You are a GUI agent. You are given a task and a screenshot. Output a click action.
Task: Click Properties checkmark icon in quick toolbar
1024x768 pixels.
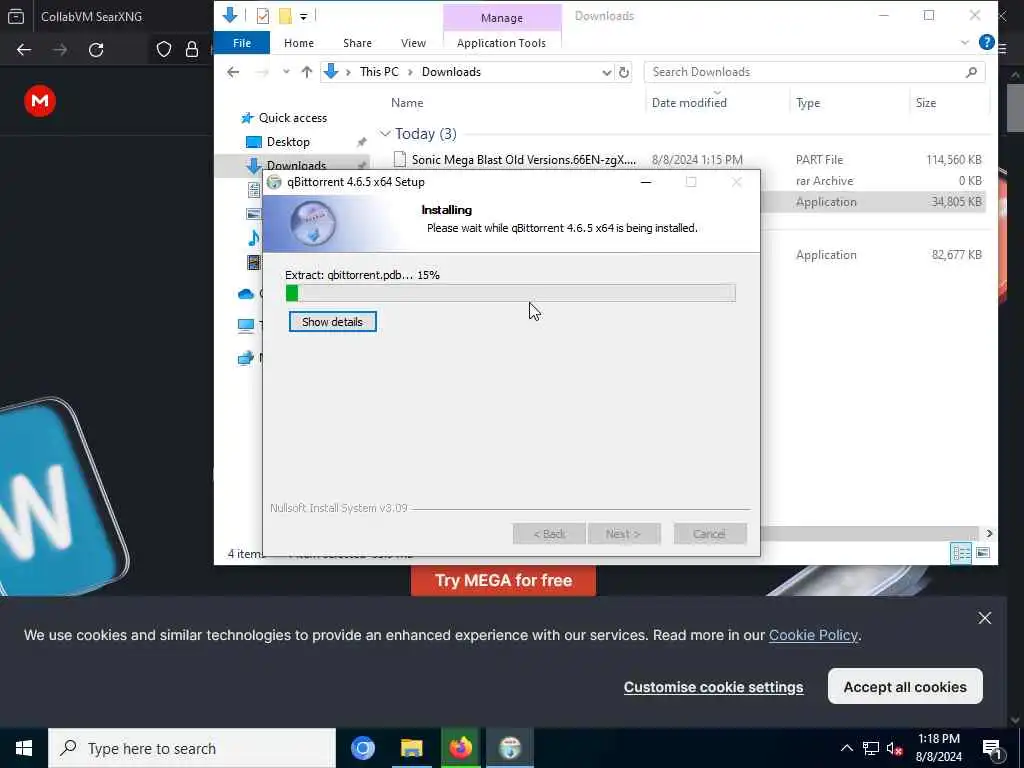click(x=263, y=16)
